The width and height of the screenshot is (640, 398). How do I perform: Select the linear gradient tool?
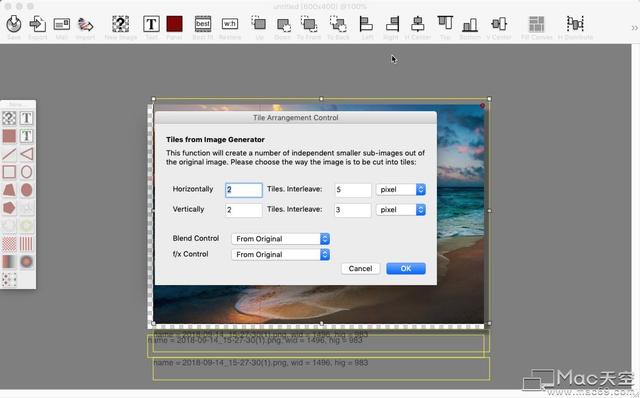pyautogui.click(x=9, y=262)
